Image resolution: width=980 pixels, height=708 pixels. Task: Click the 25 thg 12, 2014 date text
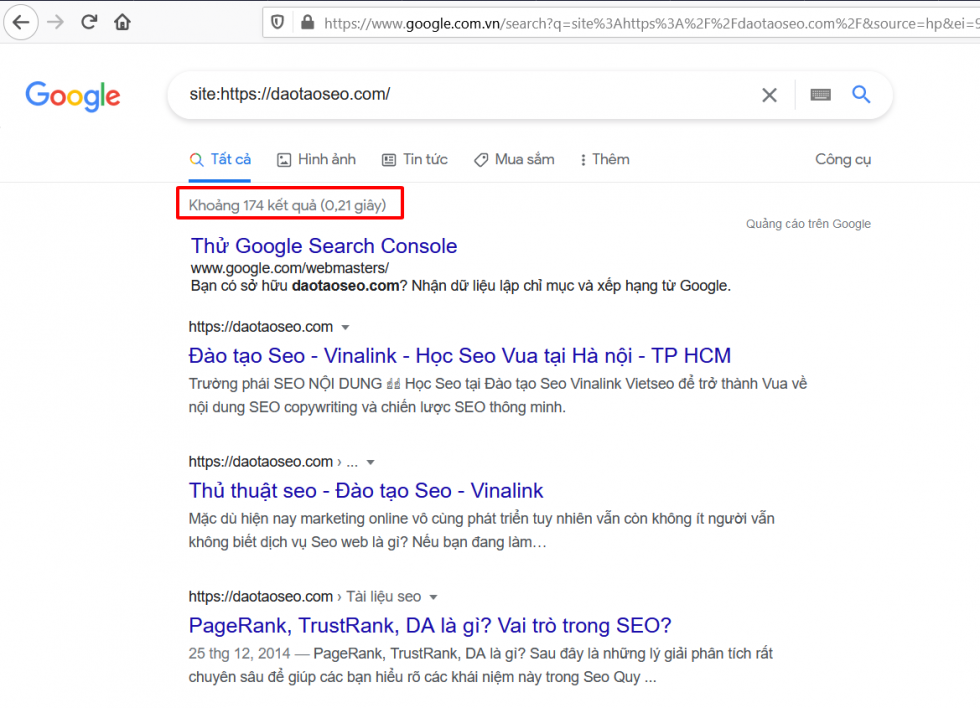click(x=239, y=654)
